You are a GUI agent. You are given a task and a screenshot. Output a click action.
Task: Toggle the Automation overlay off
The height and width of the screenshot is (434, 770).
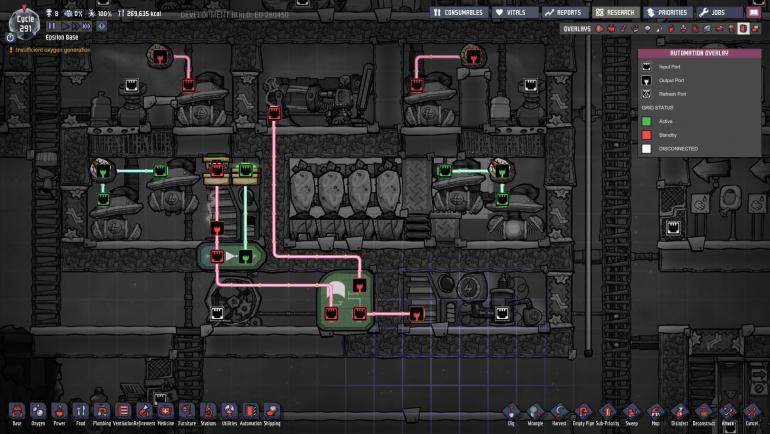(x=743, y=29)
